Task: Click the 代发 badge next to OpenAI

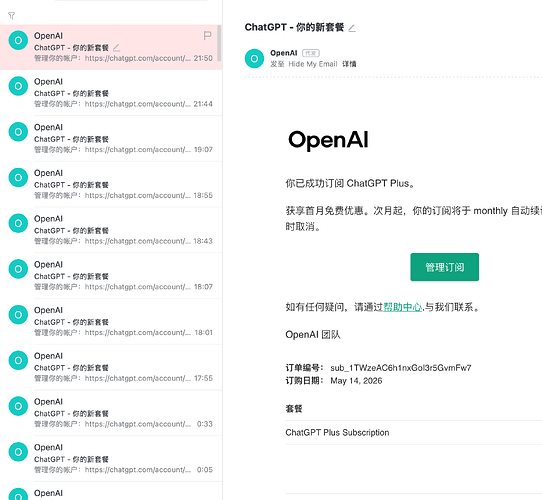Action: pyautogui.click(x=311, y=53)
